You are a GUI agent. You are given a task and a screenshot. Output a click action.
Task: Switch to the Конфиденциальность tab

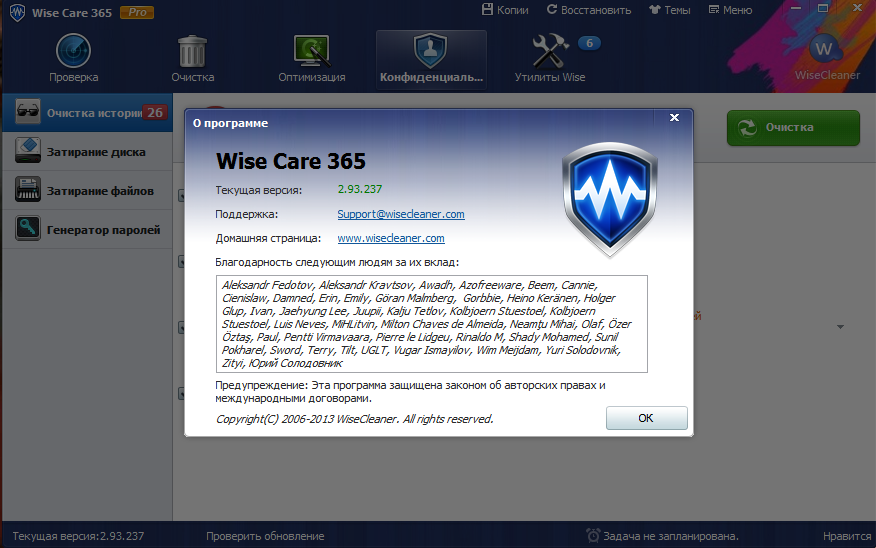tap(431, 59)
